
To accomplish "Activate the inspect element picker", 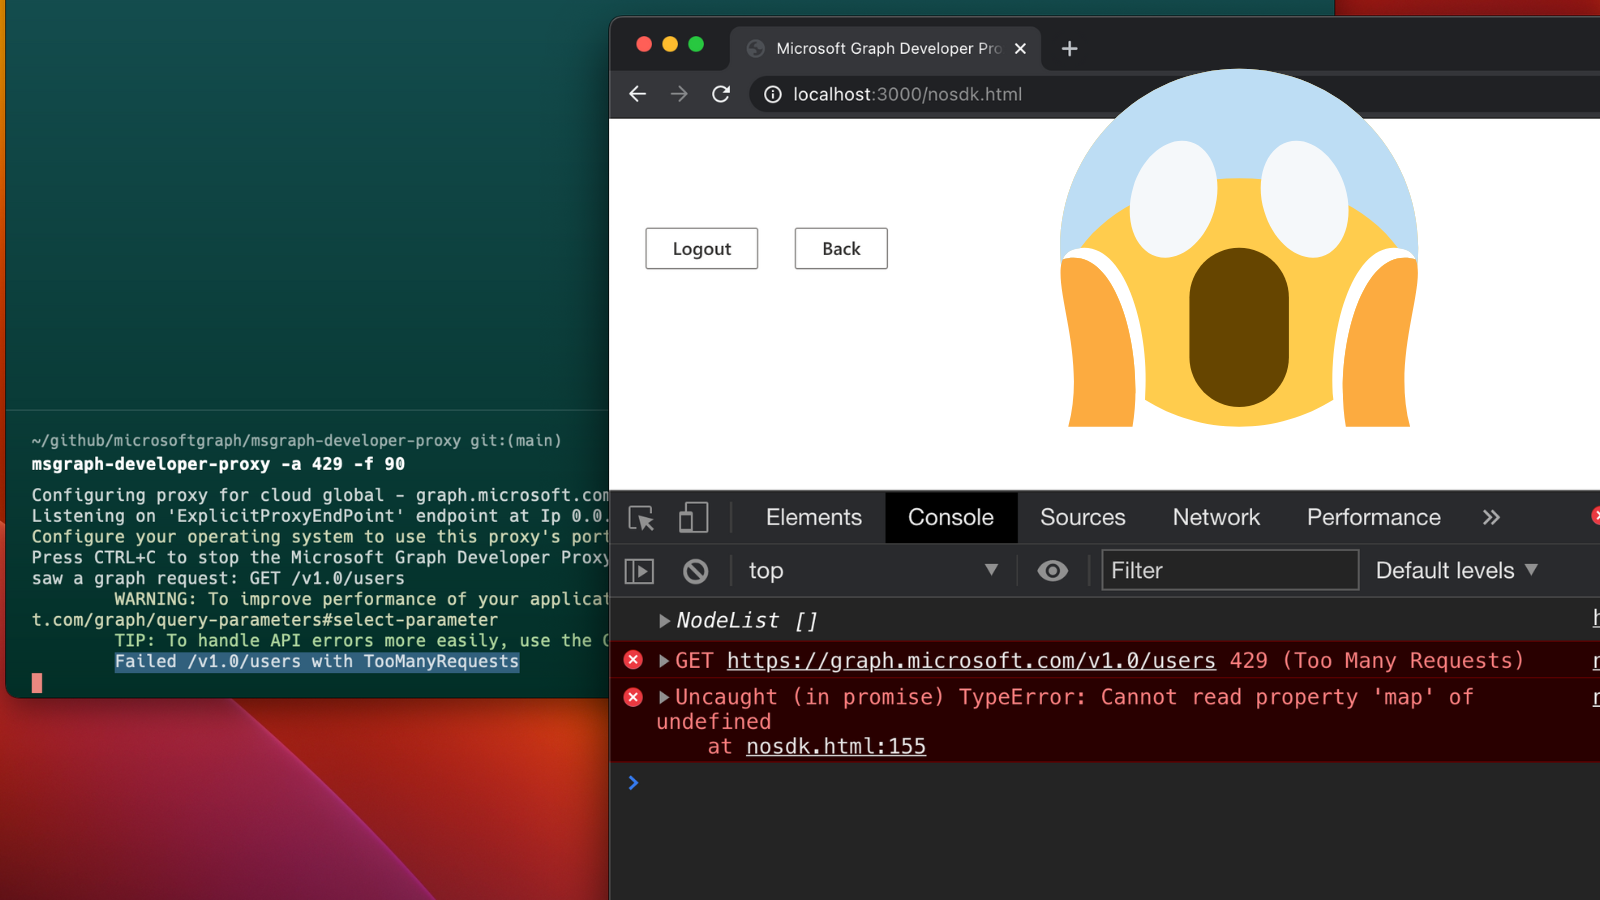I will pos(641,518).
